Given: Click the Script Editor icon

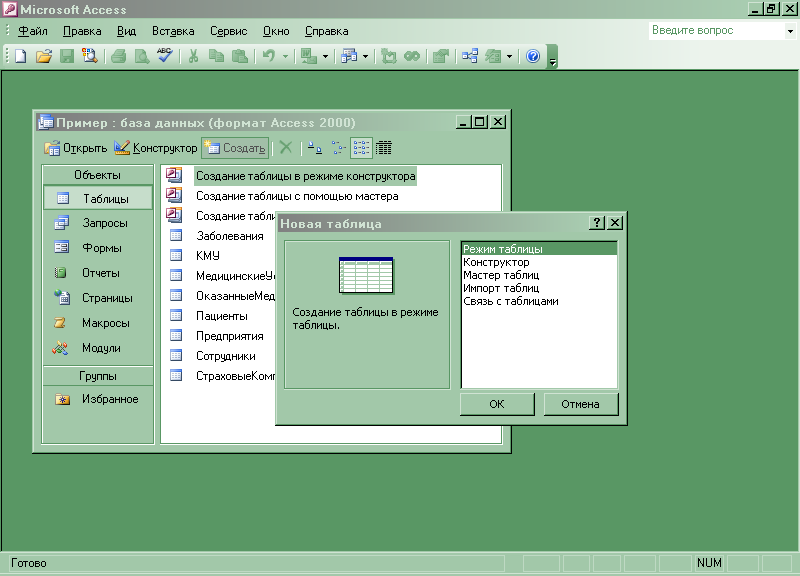Looking at the screenshot, I should [412, 56].
